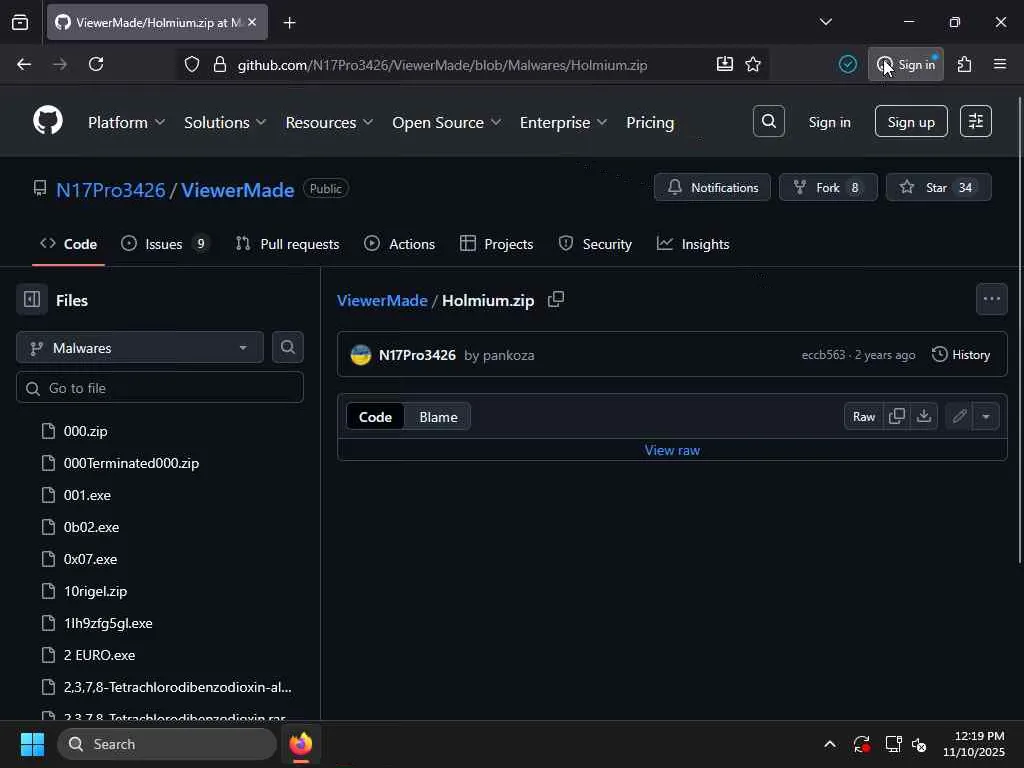Click the Raw button
1024x768 pixels.
click(863, 416)
